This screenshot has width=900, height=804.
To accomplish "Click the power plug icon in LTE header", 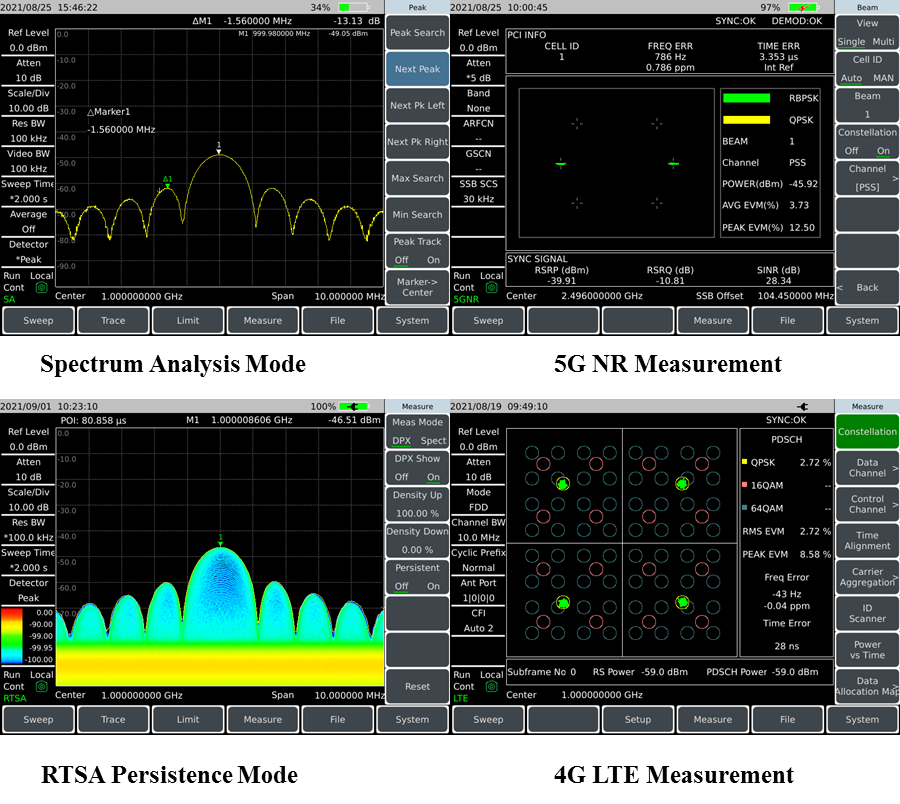I will (x=801, y=407).
